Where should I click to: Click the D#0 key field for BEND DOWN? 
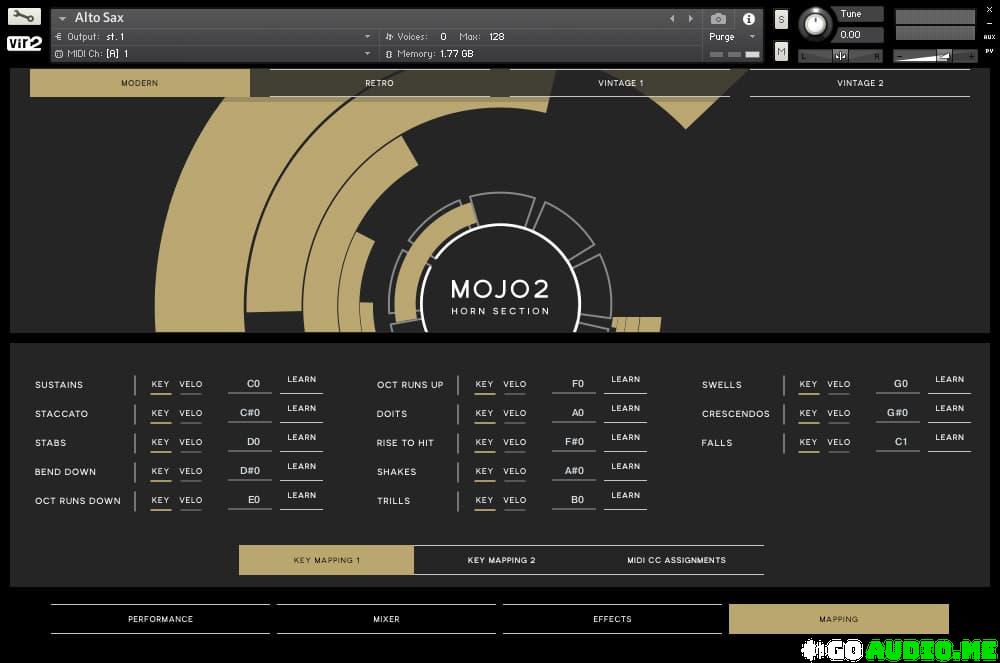250,471
